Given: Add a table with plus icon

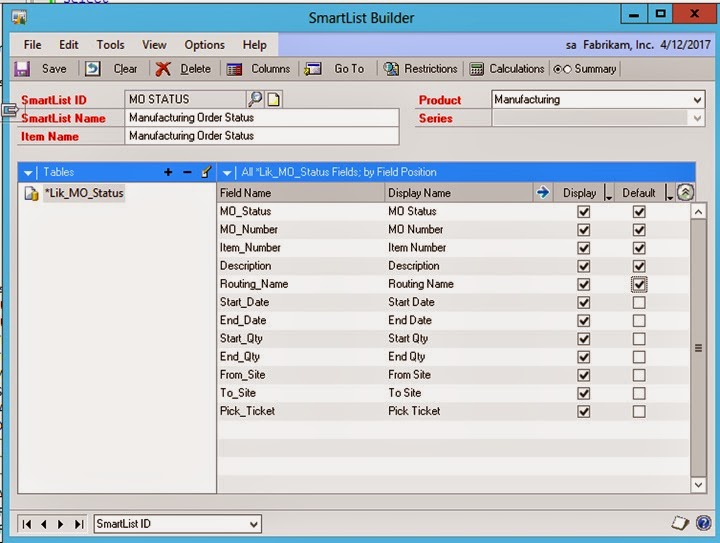Looking at the screenshot, I should pos(168,172).
